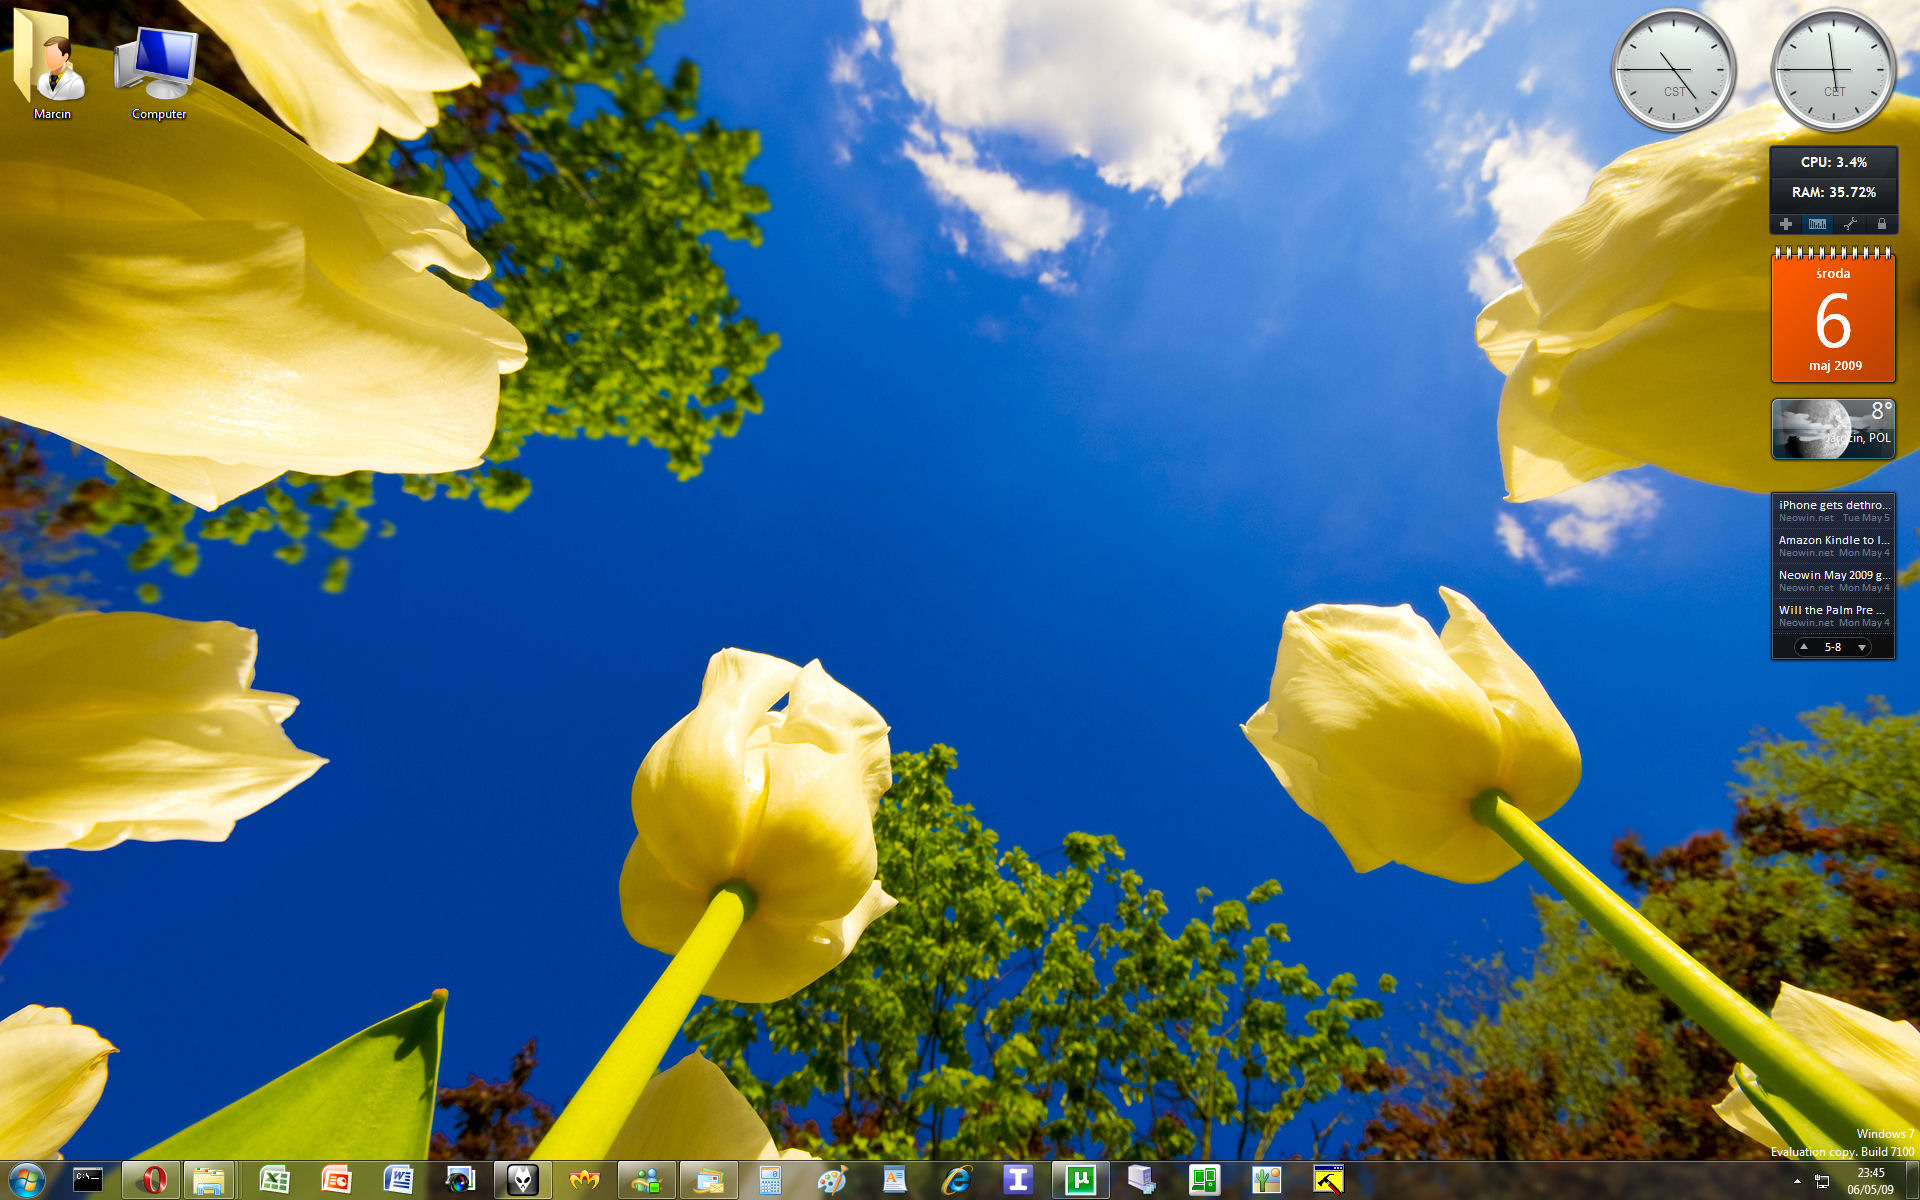The width and height of the screenshot is (1920, 1200).
Task: Show hidden system tray icons
Action: 1797,1181
